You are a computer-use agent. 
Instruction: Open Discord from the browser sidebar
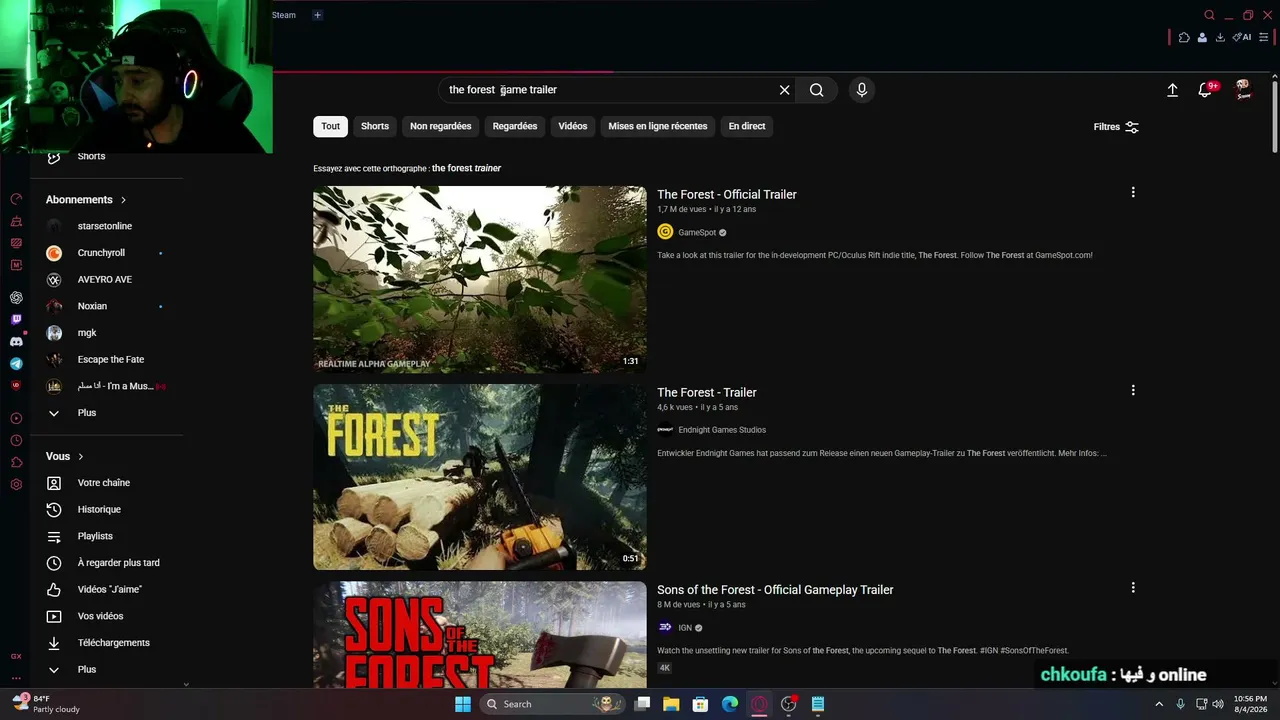click(x=16, y=342)
